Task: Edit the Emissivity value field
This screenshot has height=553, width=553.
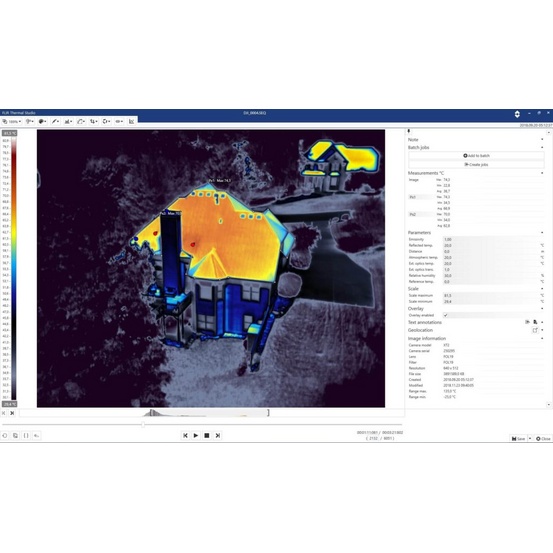Action: pyautogui.click(x=490, y=239)
